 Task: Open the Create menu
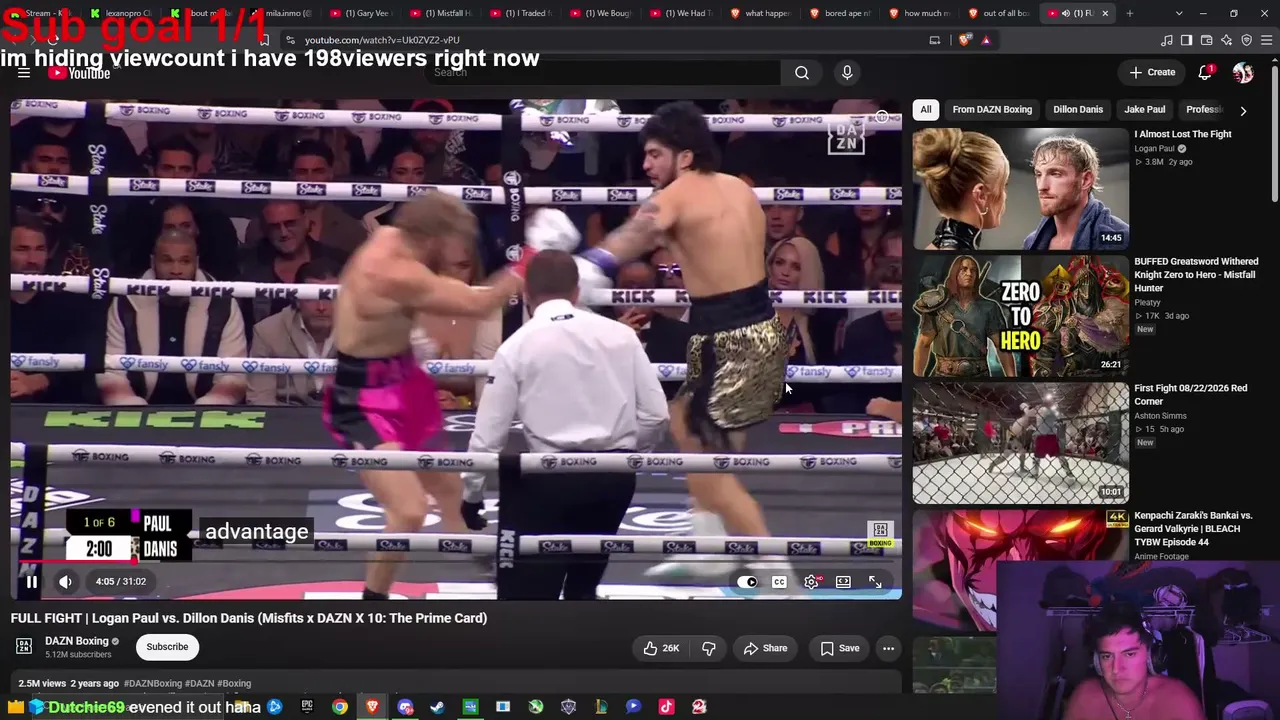tap(1152, 72)
